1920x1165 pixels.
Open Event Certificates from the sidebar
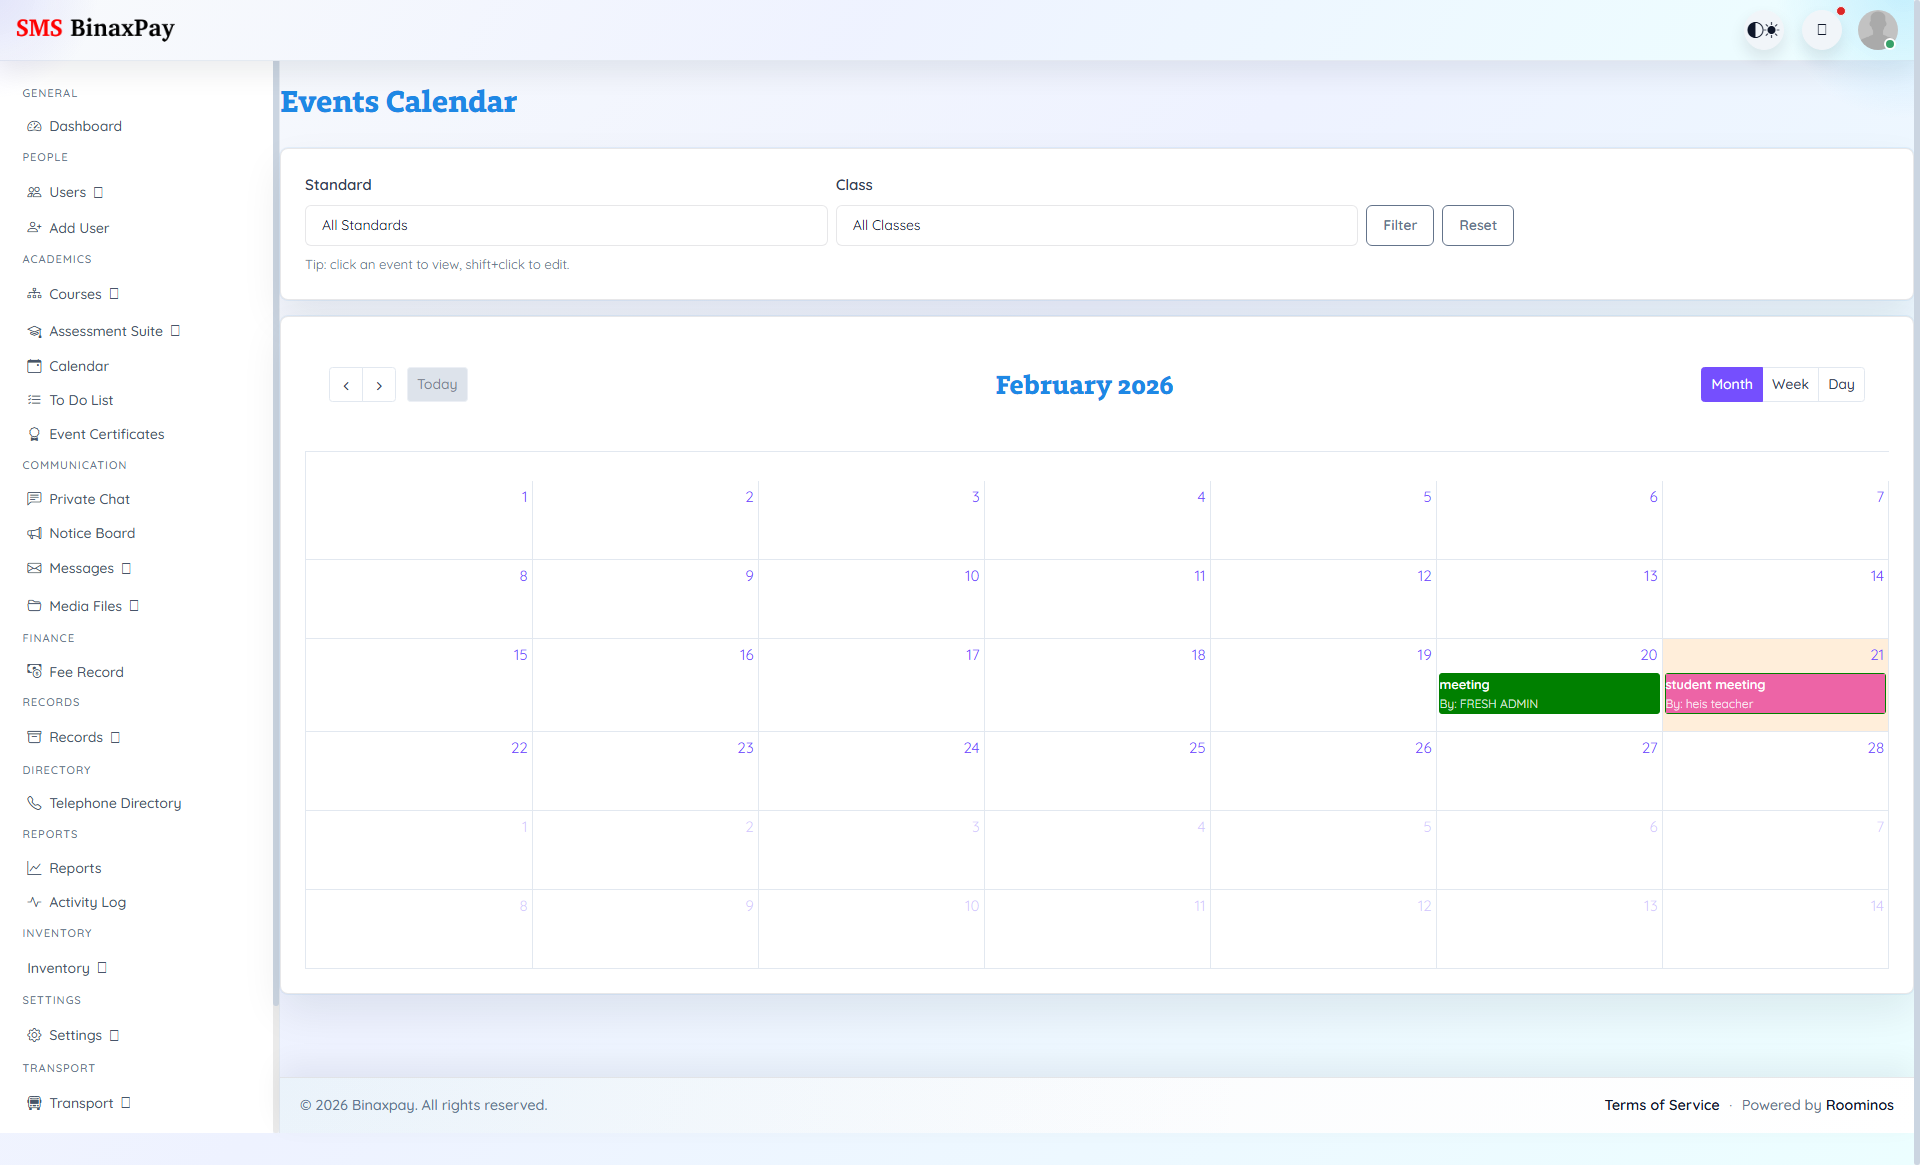(x=35, y=434)
